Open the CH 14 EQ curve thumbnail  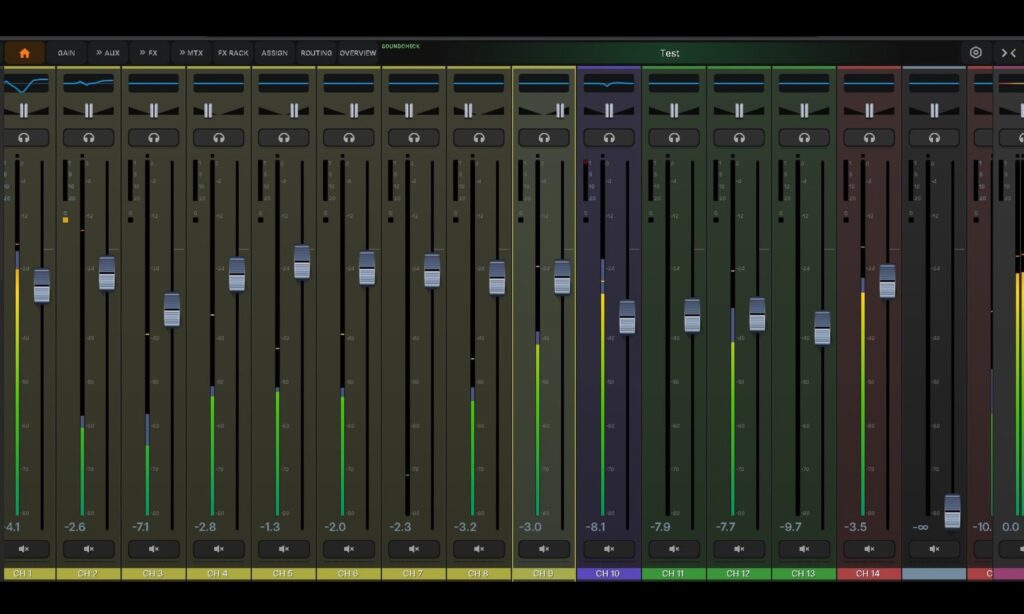(x=869, y=83)
